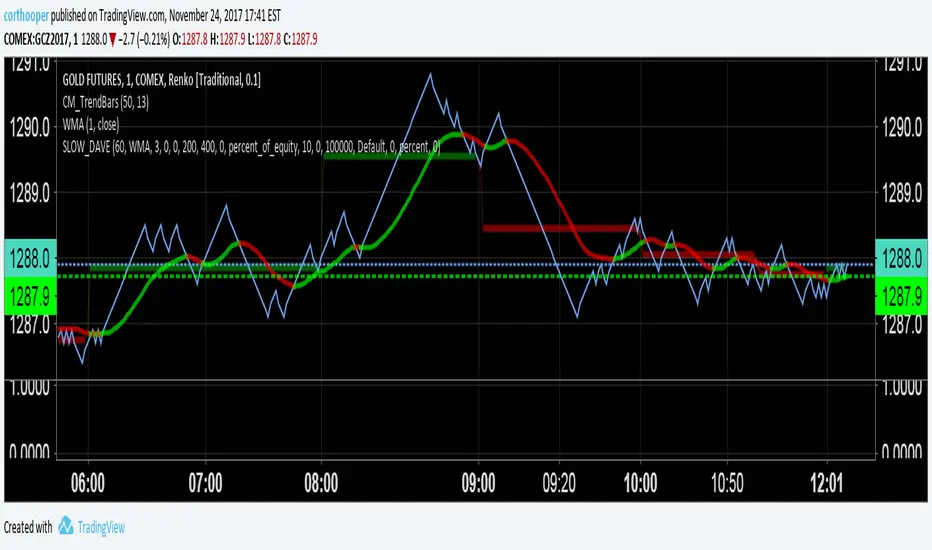
Task: Select the WMA (1, close) indicator label
Action: (x=91, y=124)
